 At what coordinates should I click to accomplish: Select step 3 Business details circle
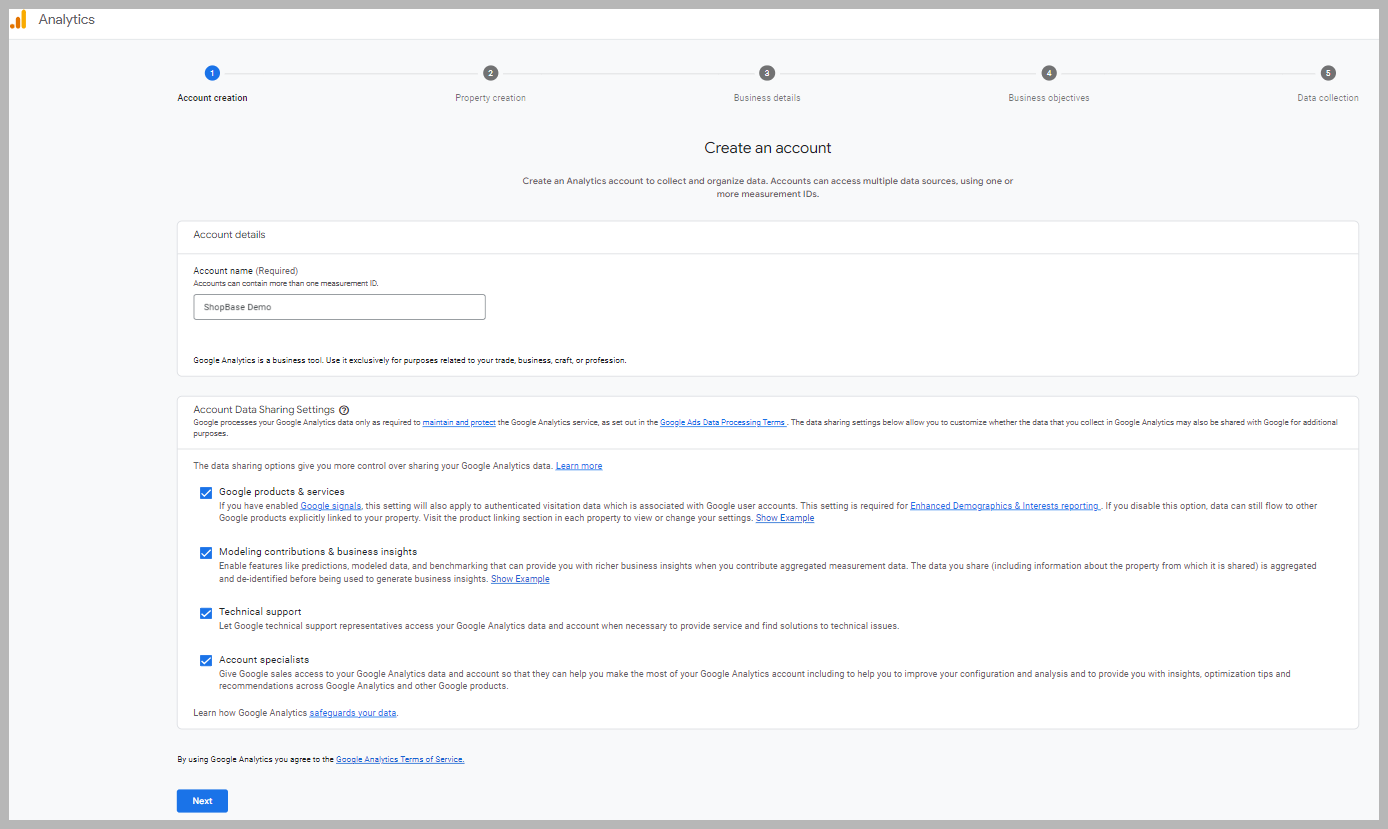766,73
